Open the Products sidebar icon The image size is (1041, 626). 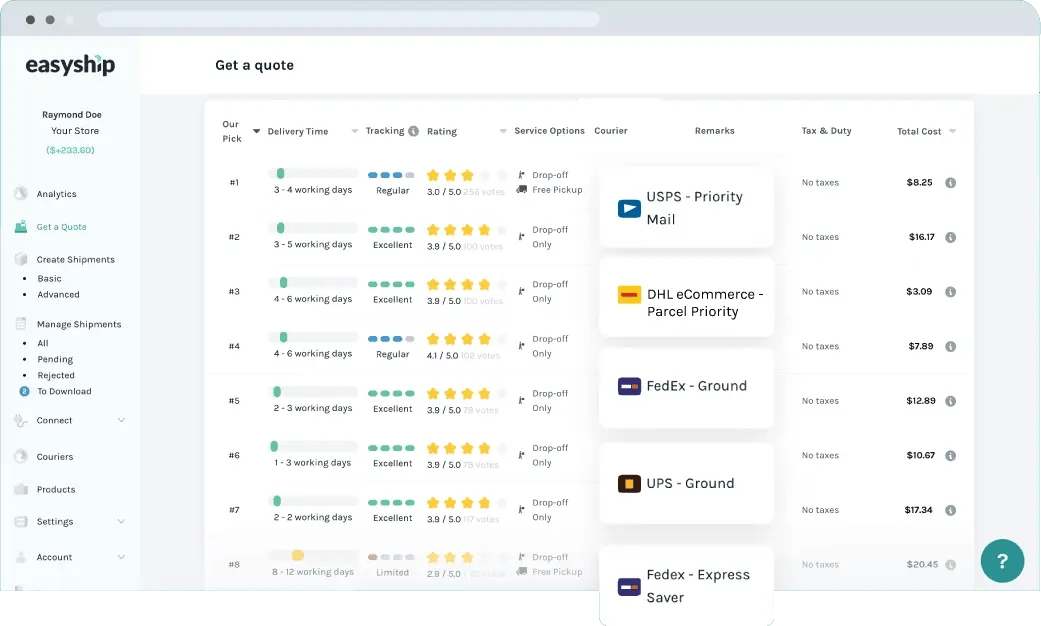click(x=23, y=489)
